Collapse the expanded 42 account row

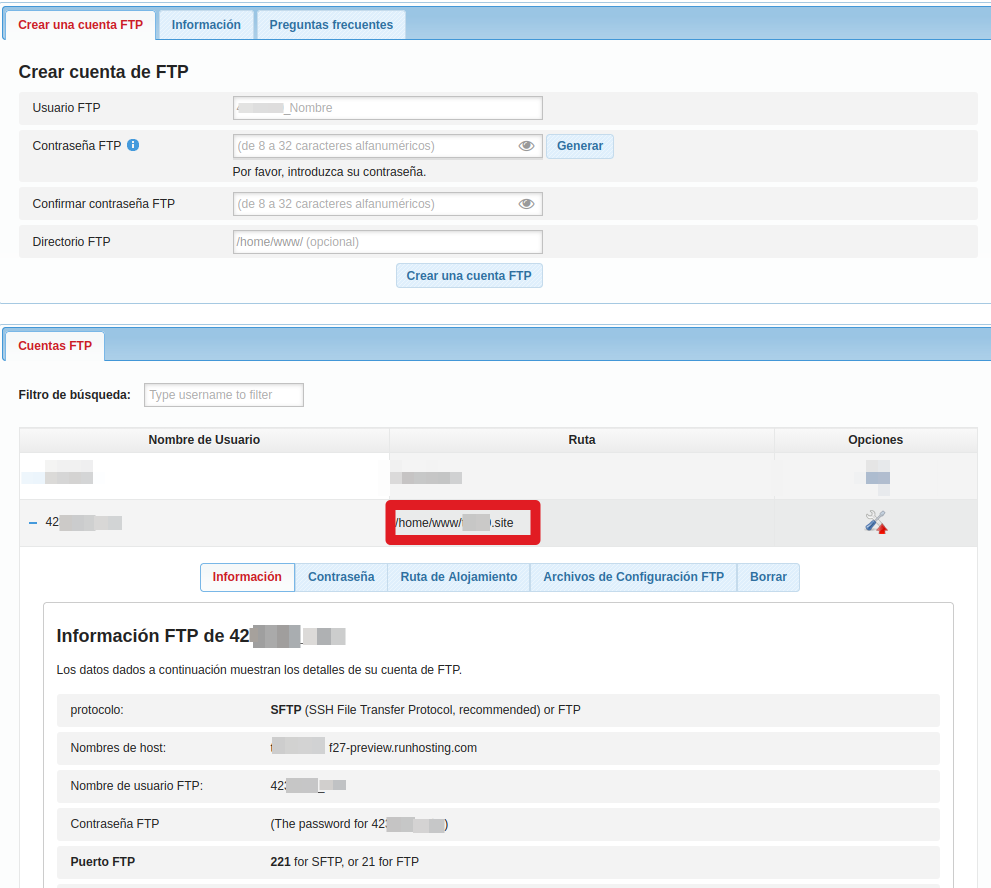click(x=33, y=523)
